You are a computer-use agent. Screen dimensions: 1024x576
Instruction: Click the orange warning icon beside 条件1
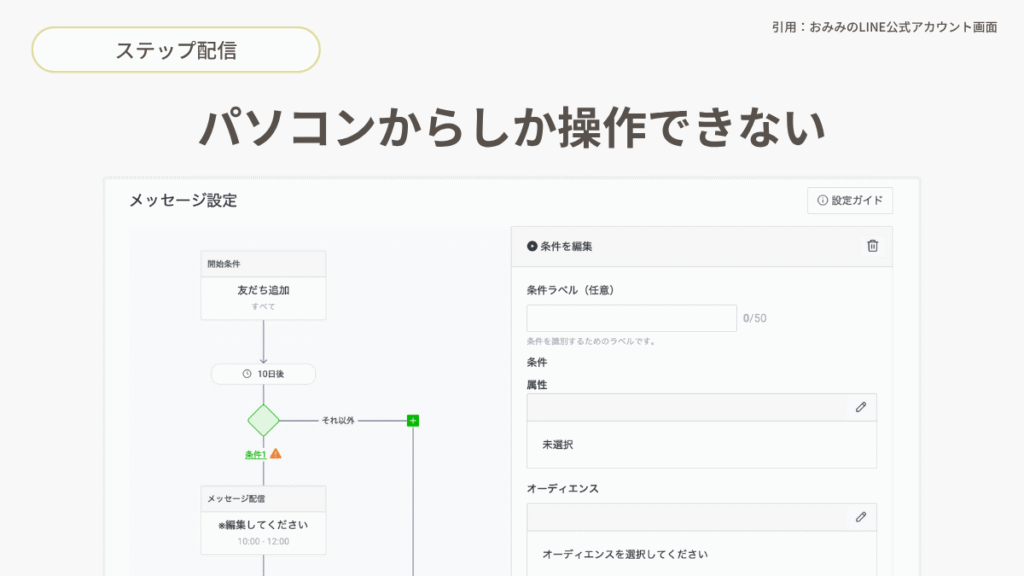coord(276,454)
